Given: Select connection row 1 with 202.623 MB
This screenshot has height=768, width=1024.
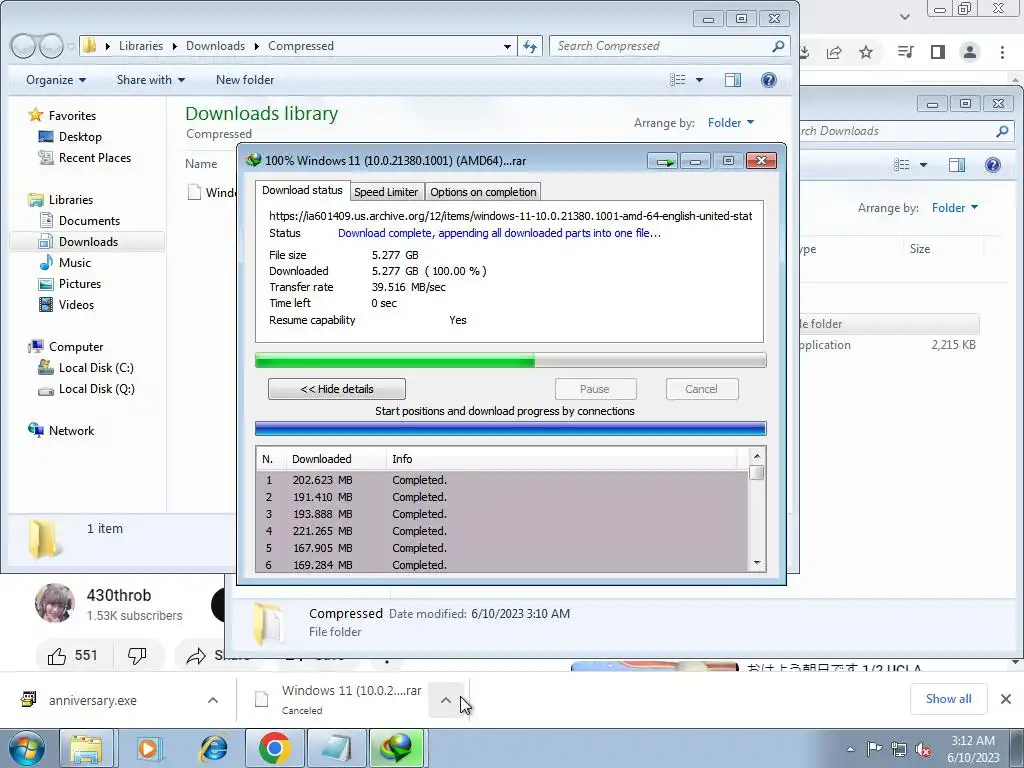Looking at the screenshot, I should click(x=503, y=480).
